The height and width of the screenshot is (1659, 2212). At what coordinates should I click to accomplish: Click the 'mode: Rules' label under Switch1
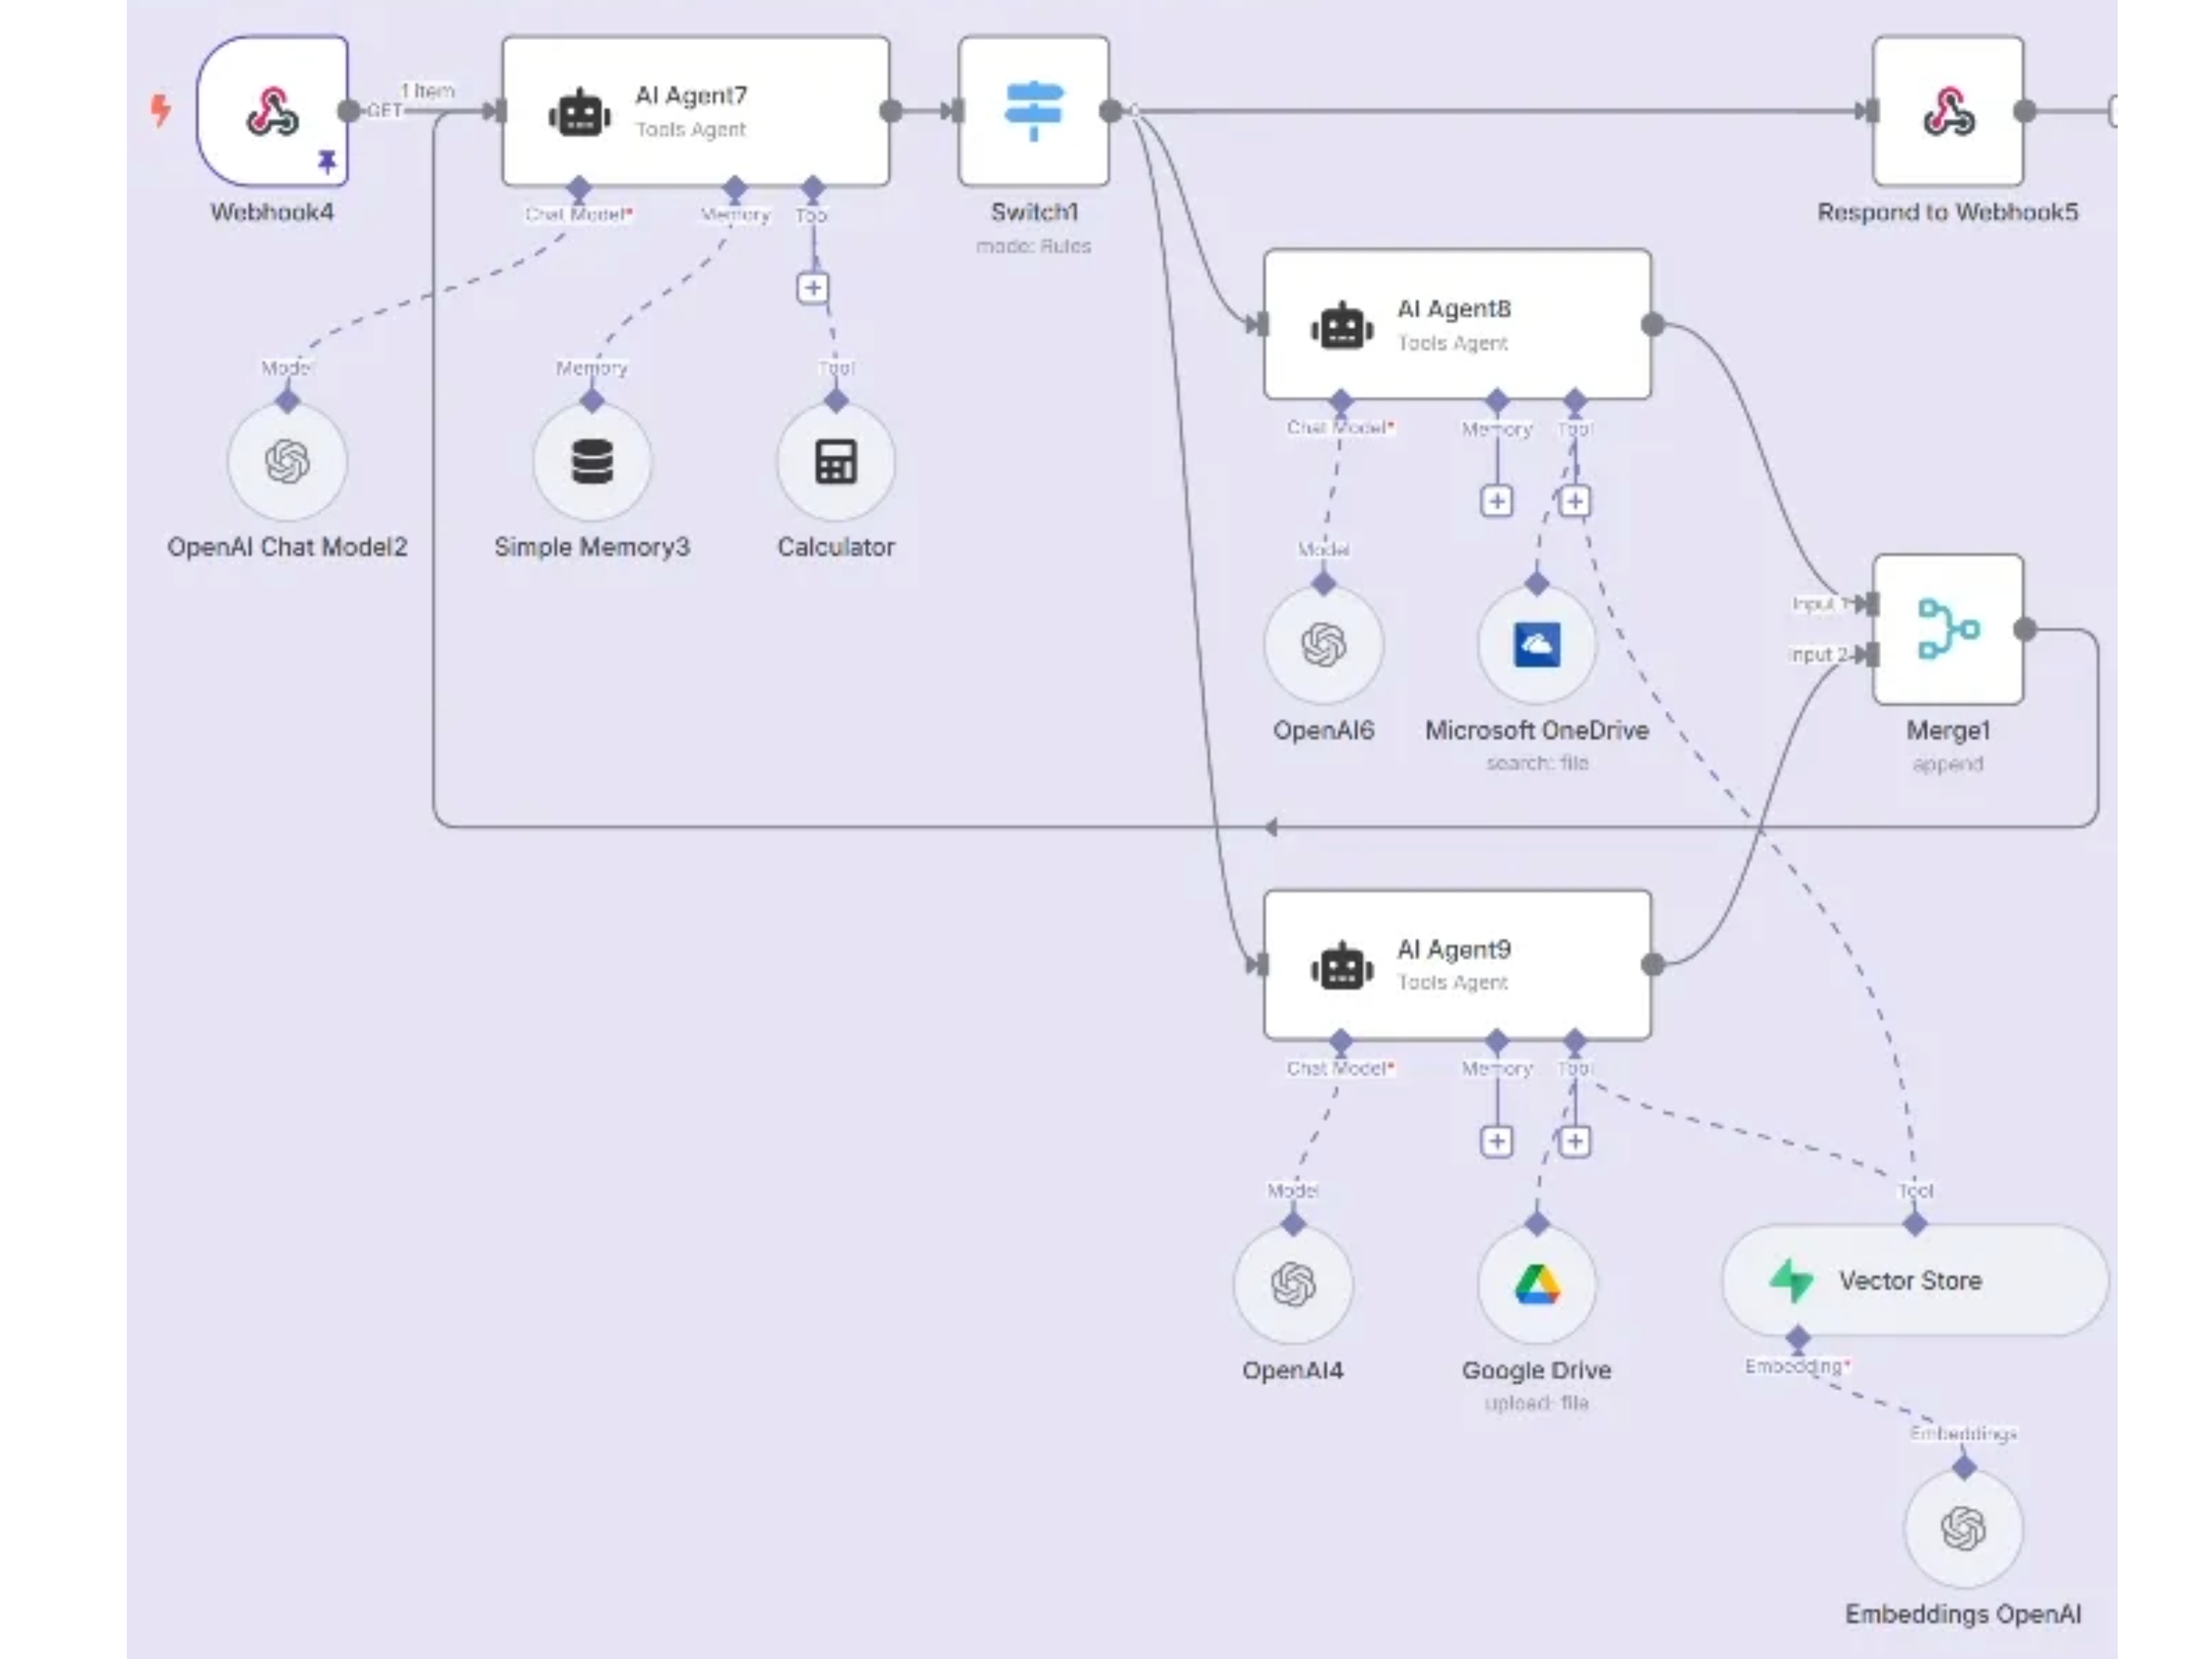[x=1034, y=246]
